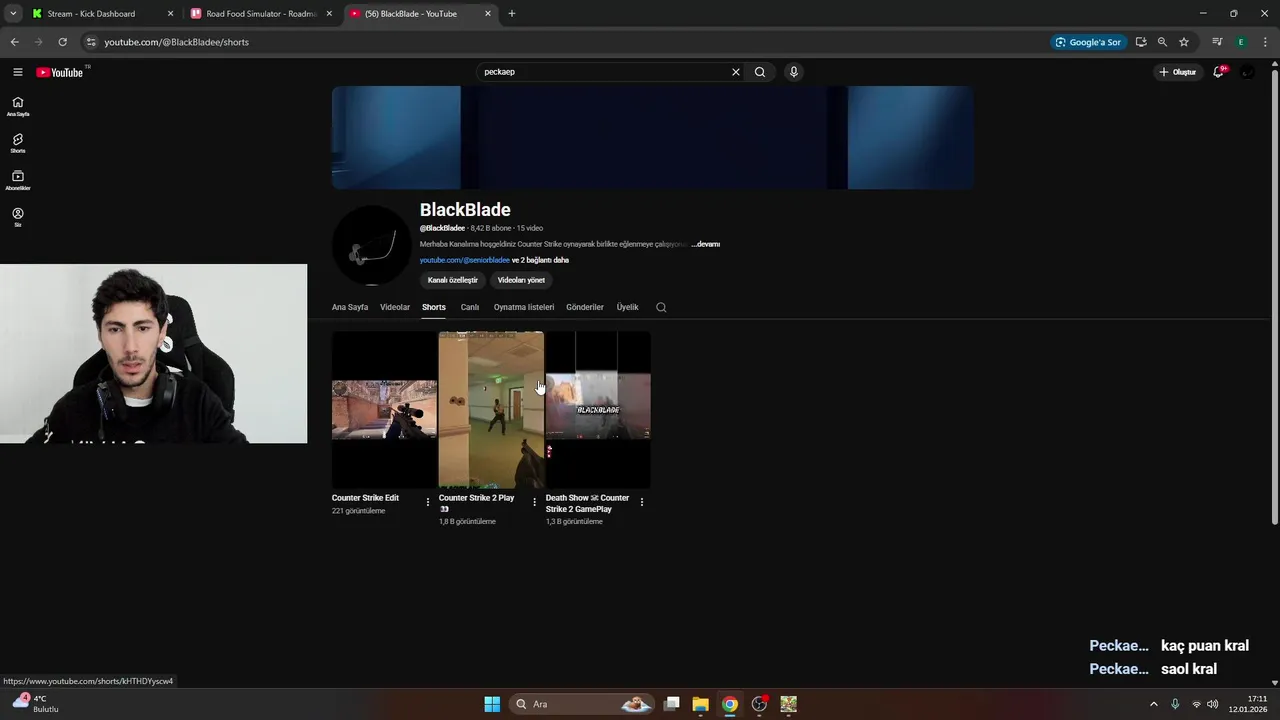Open the Counter Strike 2 Play thumbnail
The width and height of the screenshot is (1280, 720).
coord(491,409)
